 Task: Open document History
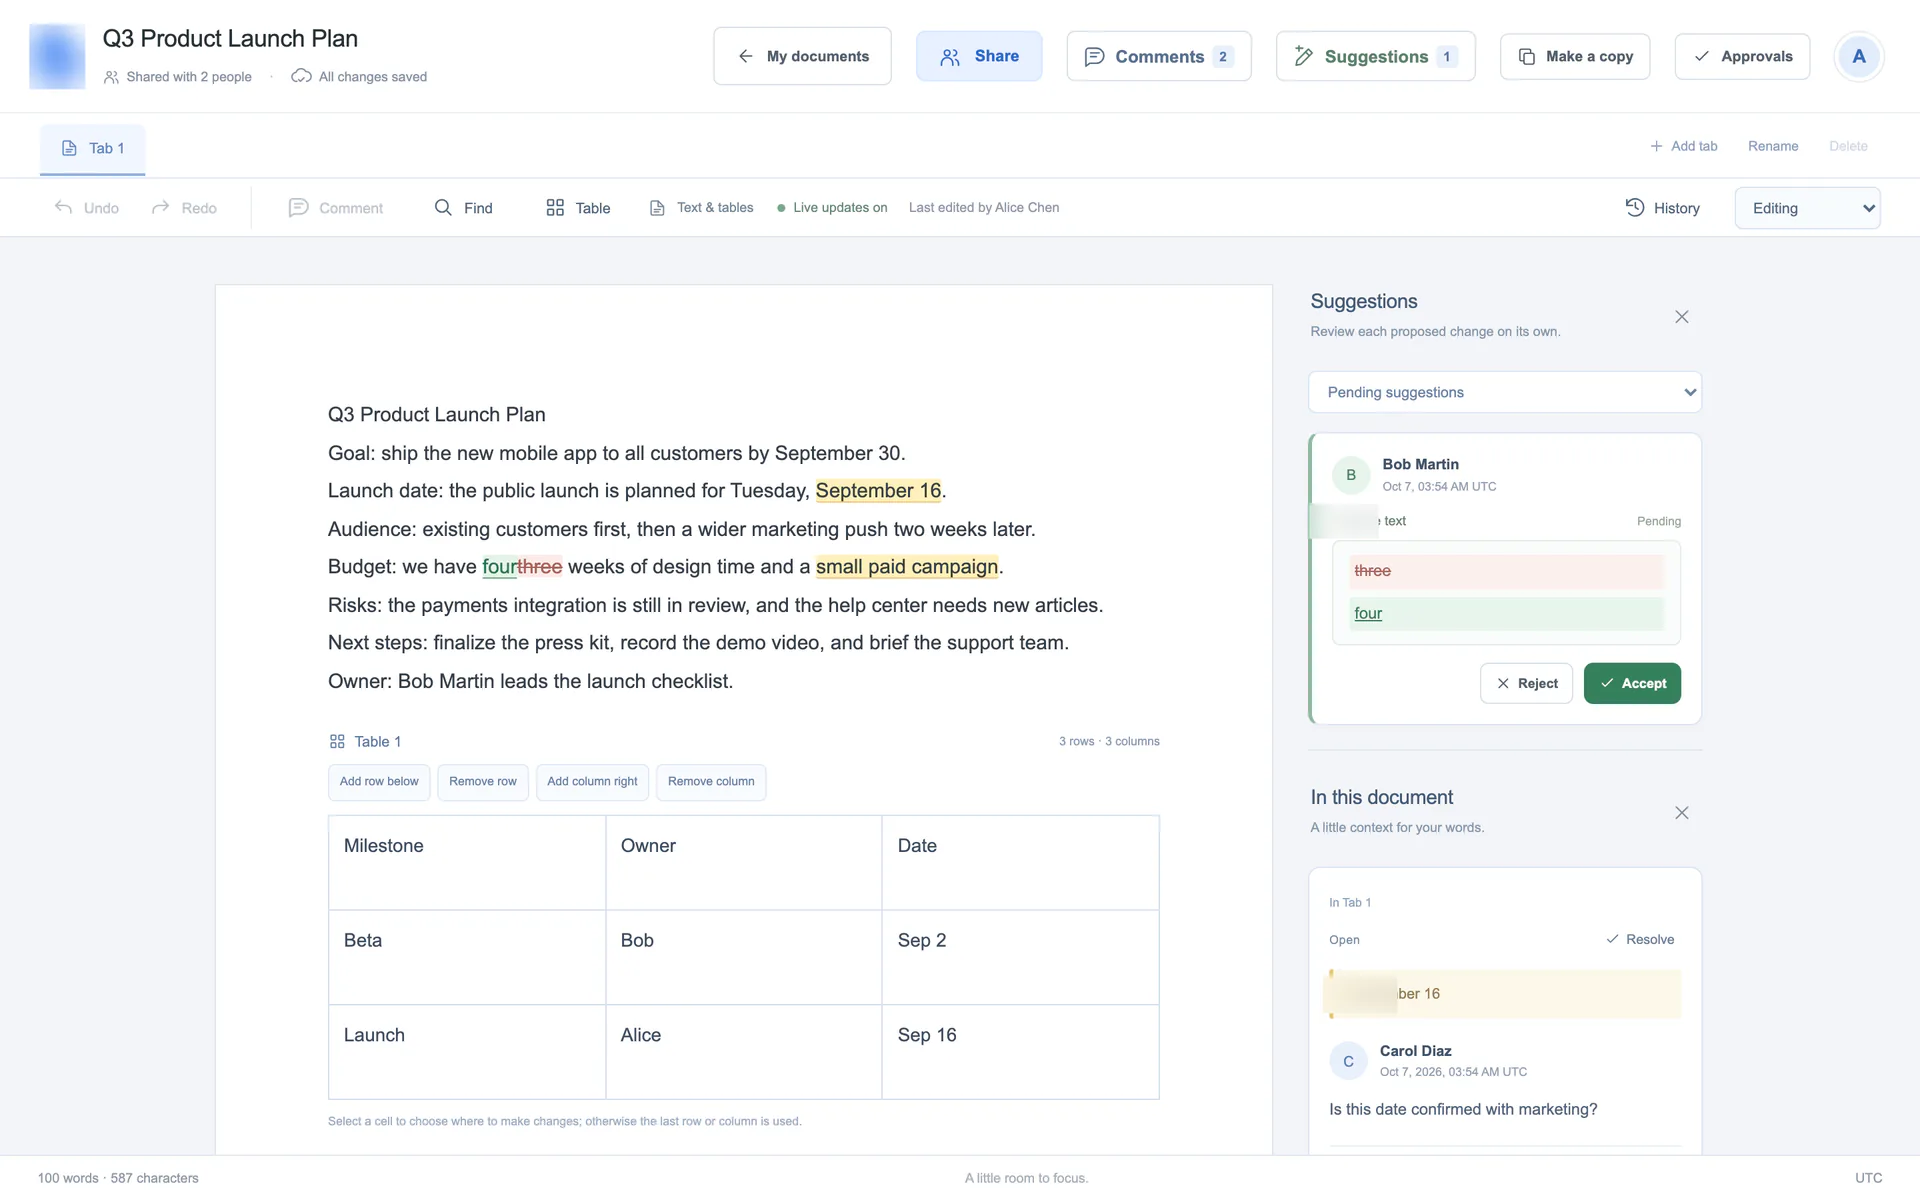click(1663, 208)
